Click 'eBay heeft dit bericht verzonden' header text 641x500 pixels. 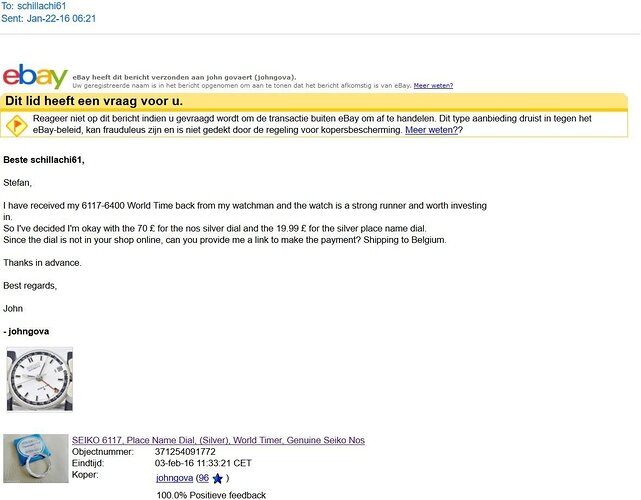184,77
